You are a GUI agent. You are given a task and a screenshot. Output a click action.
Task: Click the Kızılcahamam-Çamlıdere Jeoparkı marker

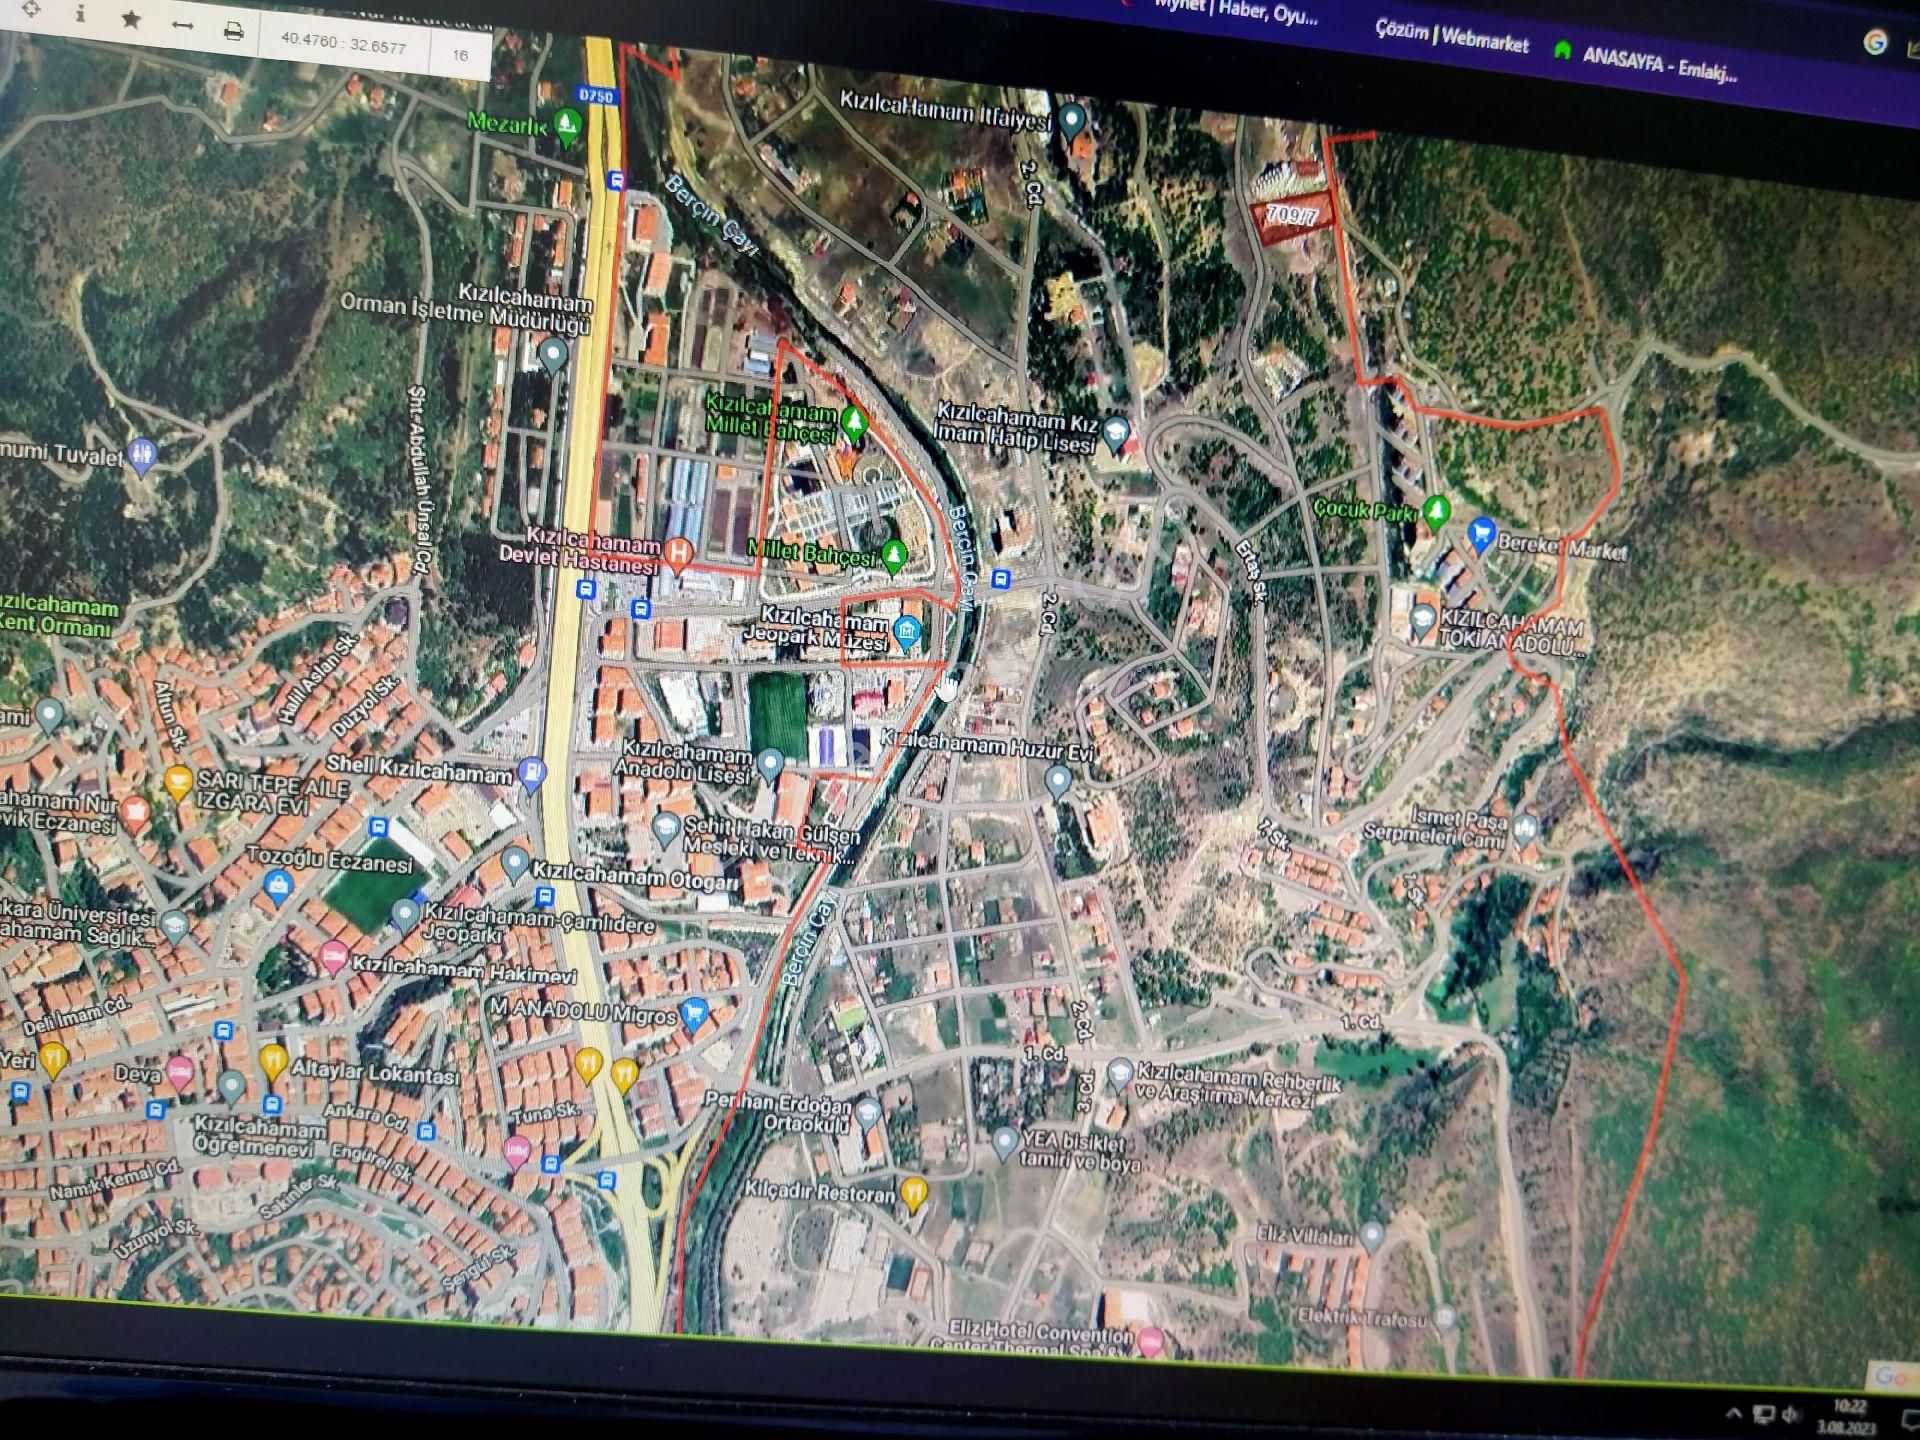[x=404, y=914]
